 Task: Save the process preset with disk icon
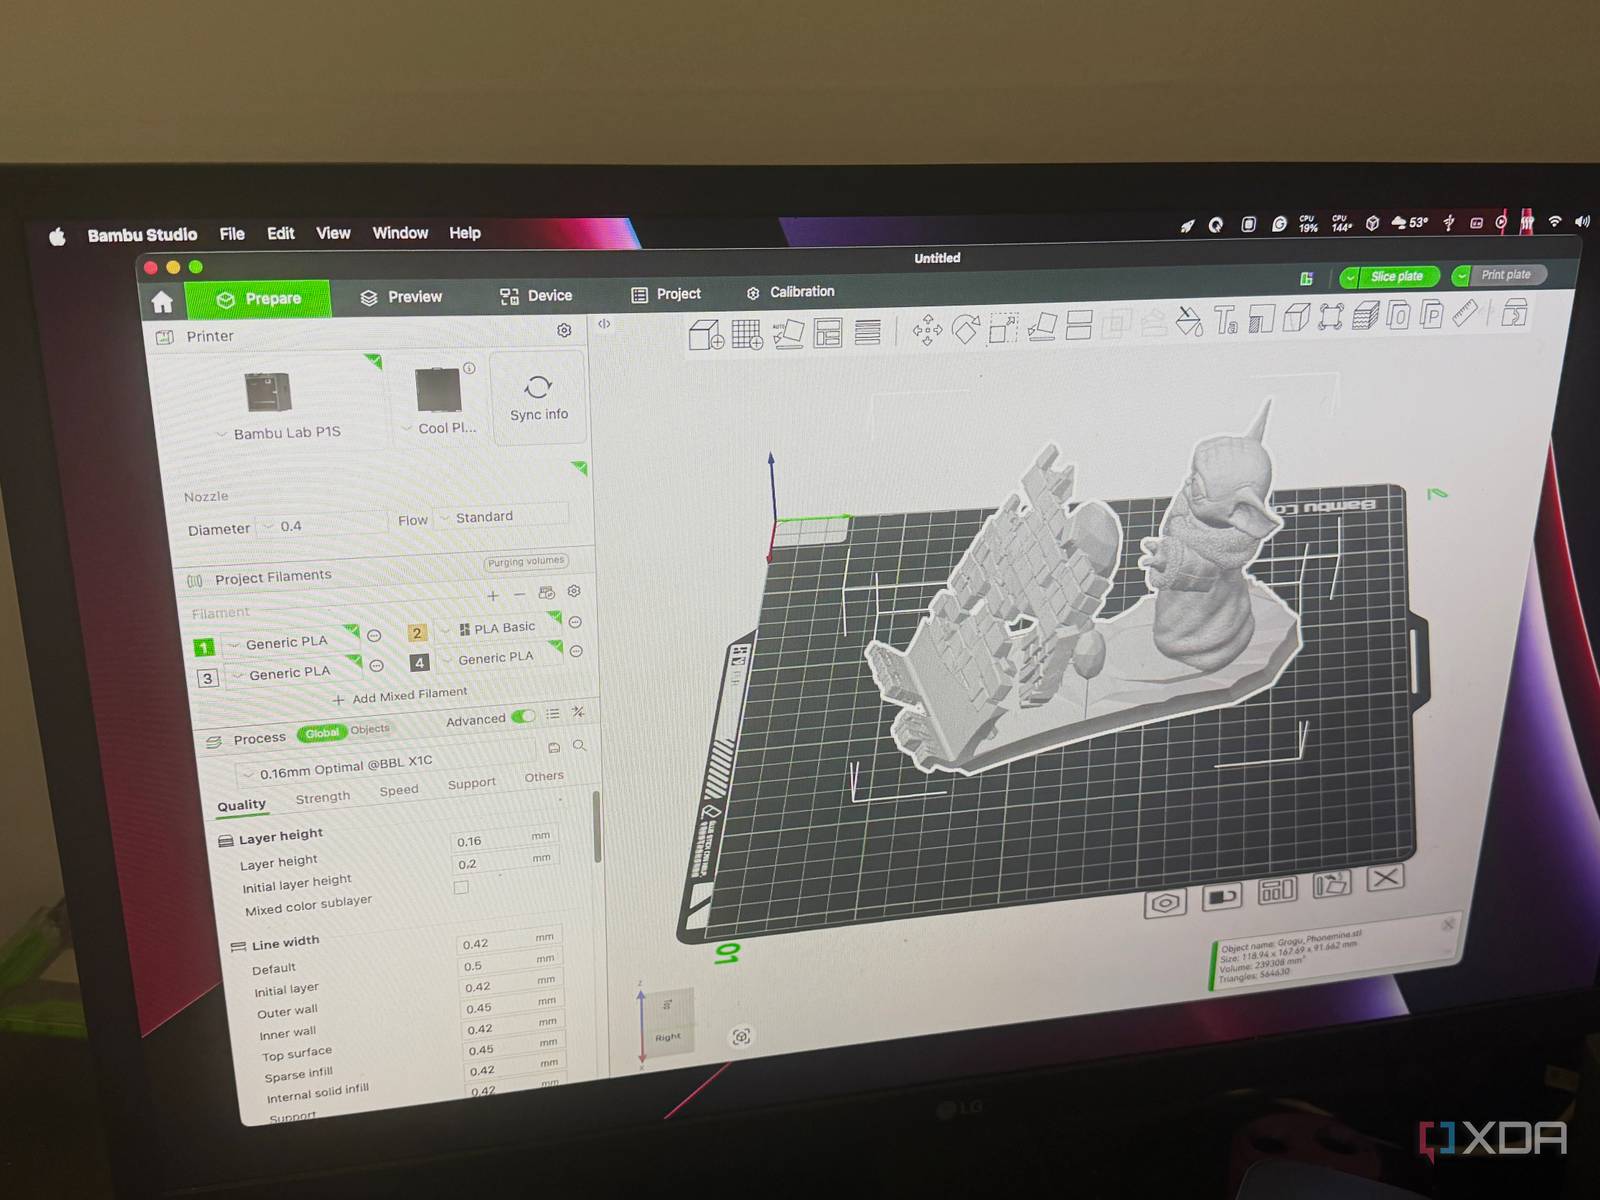click(x=554, y=747)
